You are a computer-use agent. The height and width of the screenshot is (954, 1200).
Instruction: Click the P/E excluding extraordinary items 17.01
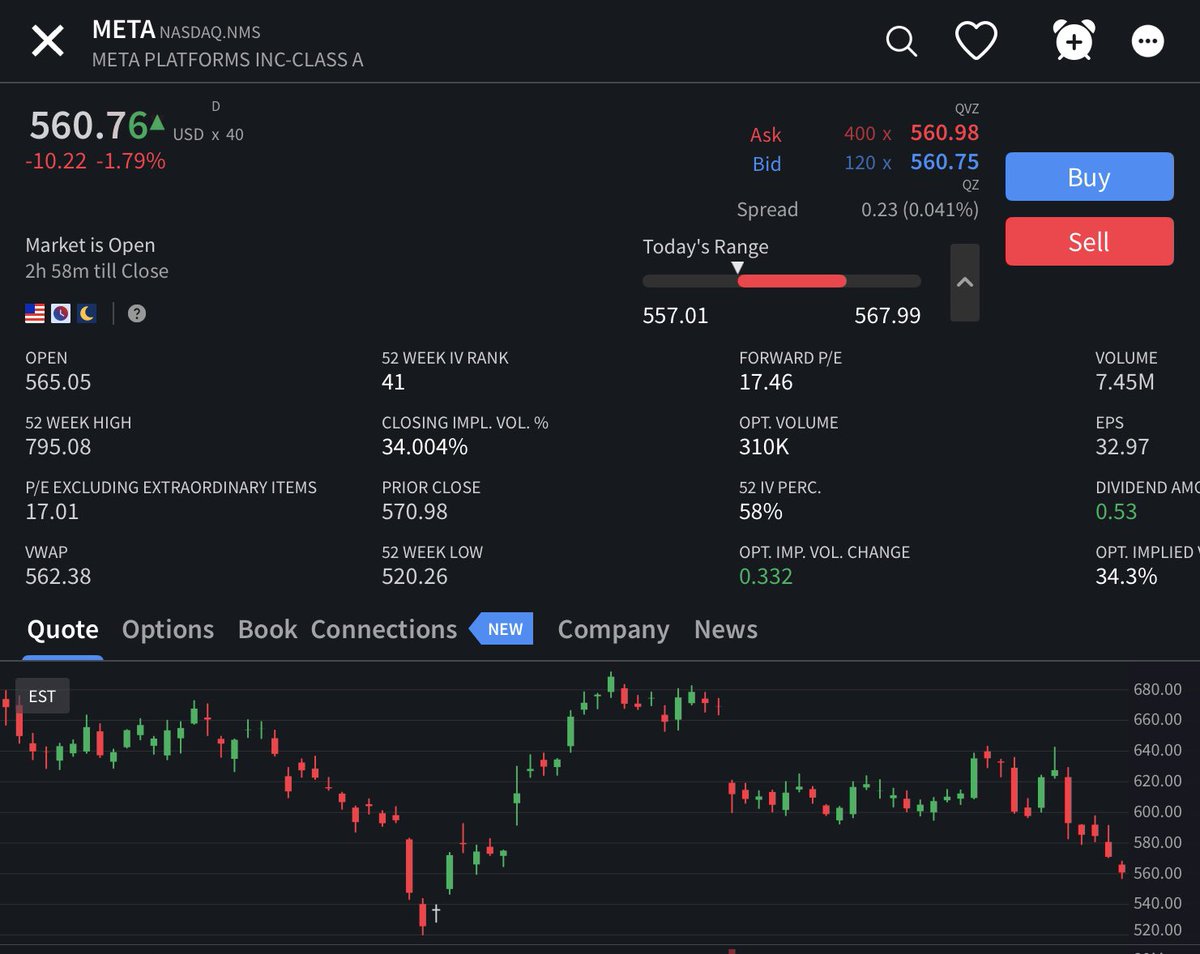coord(52,512)
